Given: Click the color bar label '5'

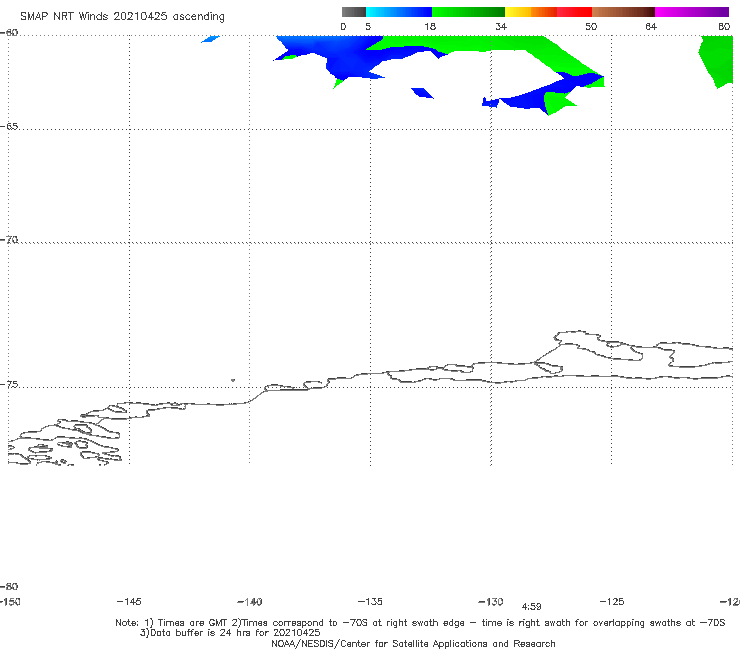Looking at the screenshot, I should pos(368,26).
